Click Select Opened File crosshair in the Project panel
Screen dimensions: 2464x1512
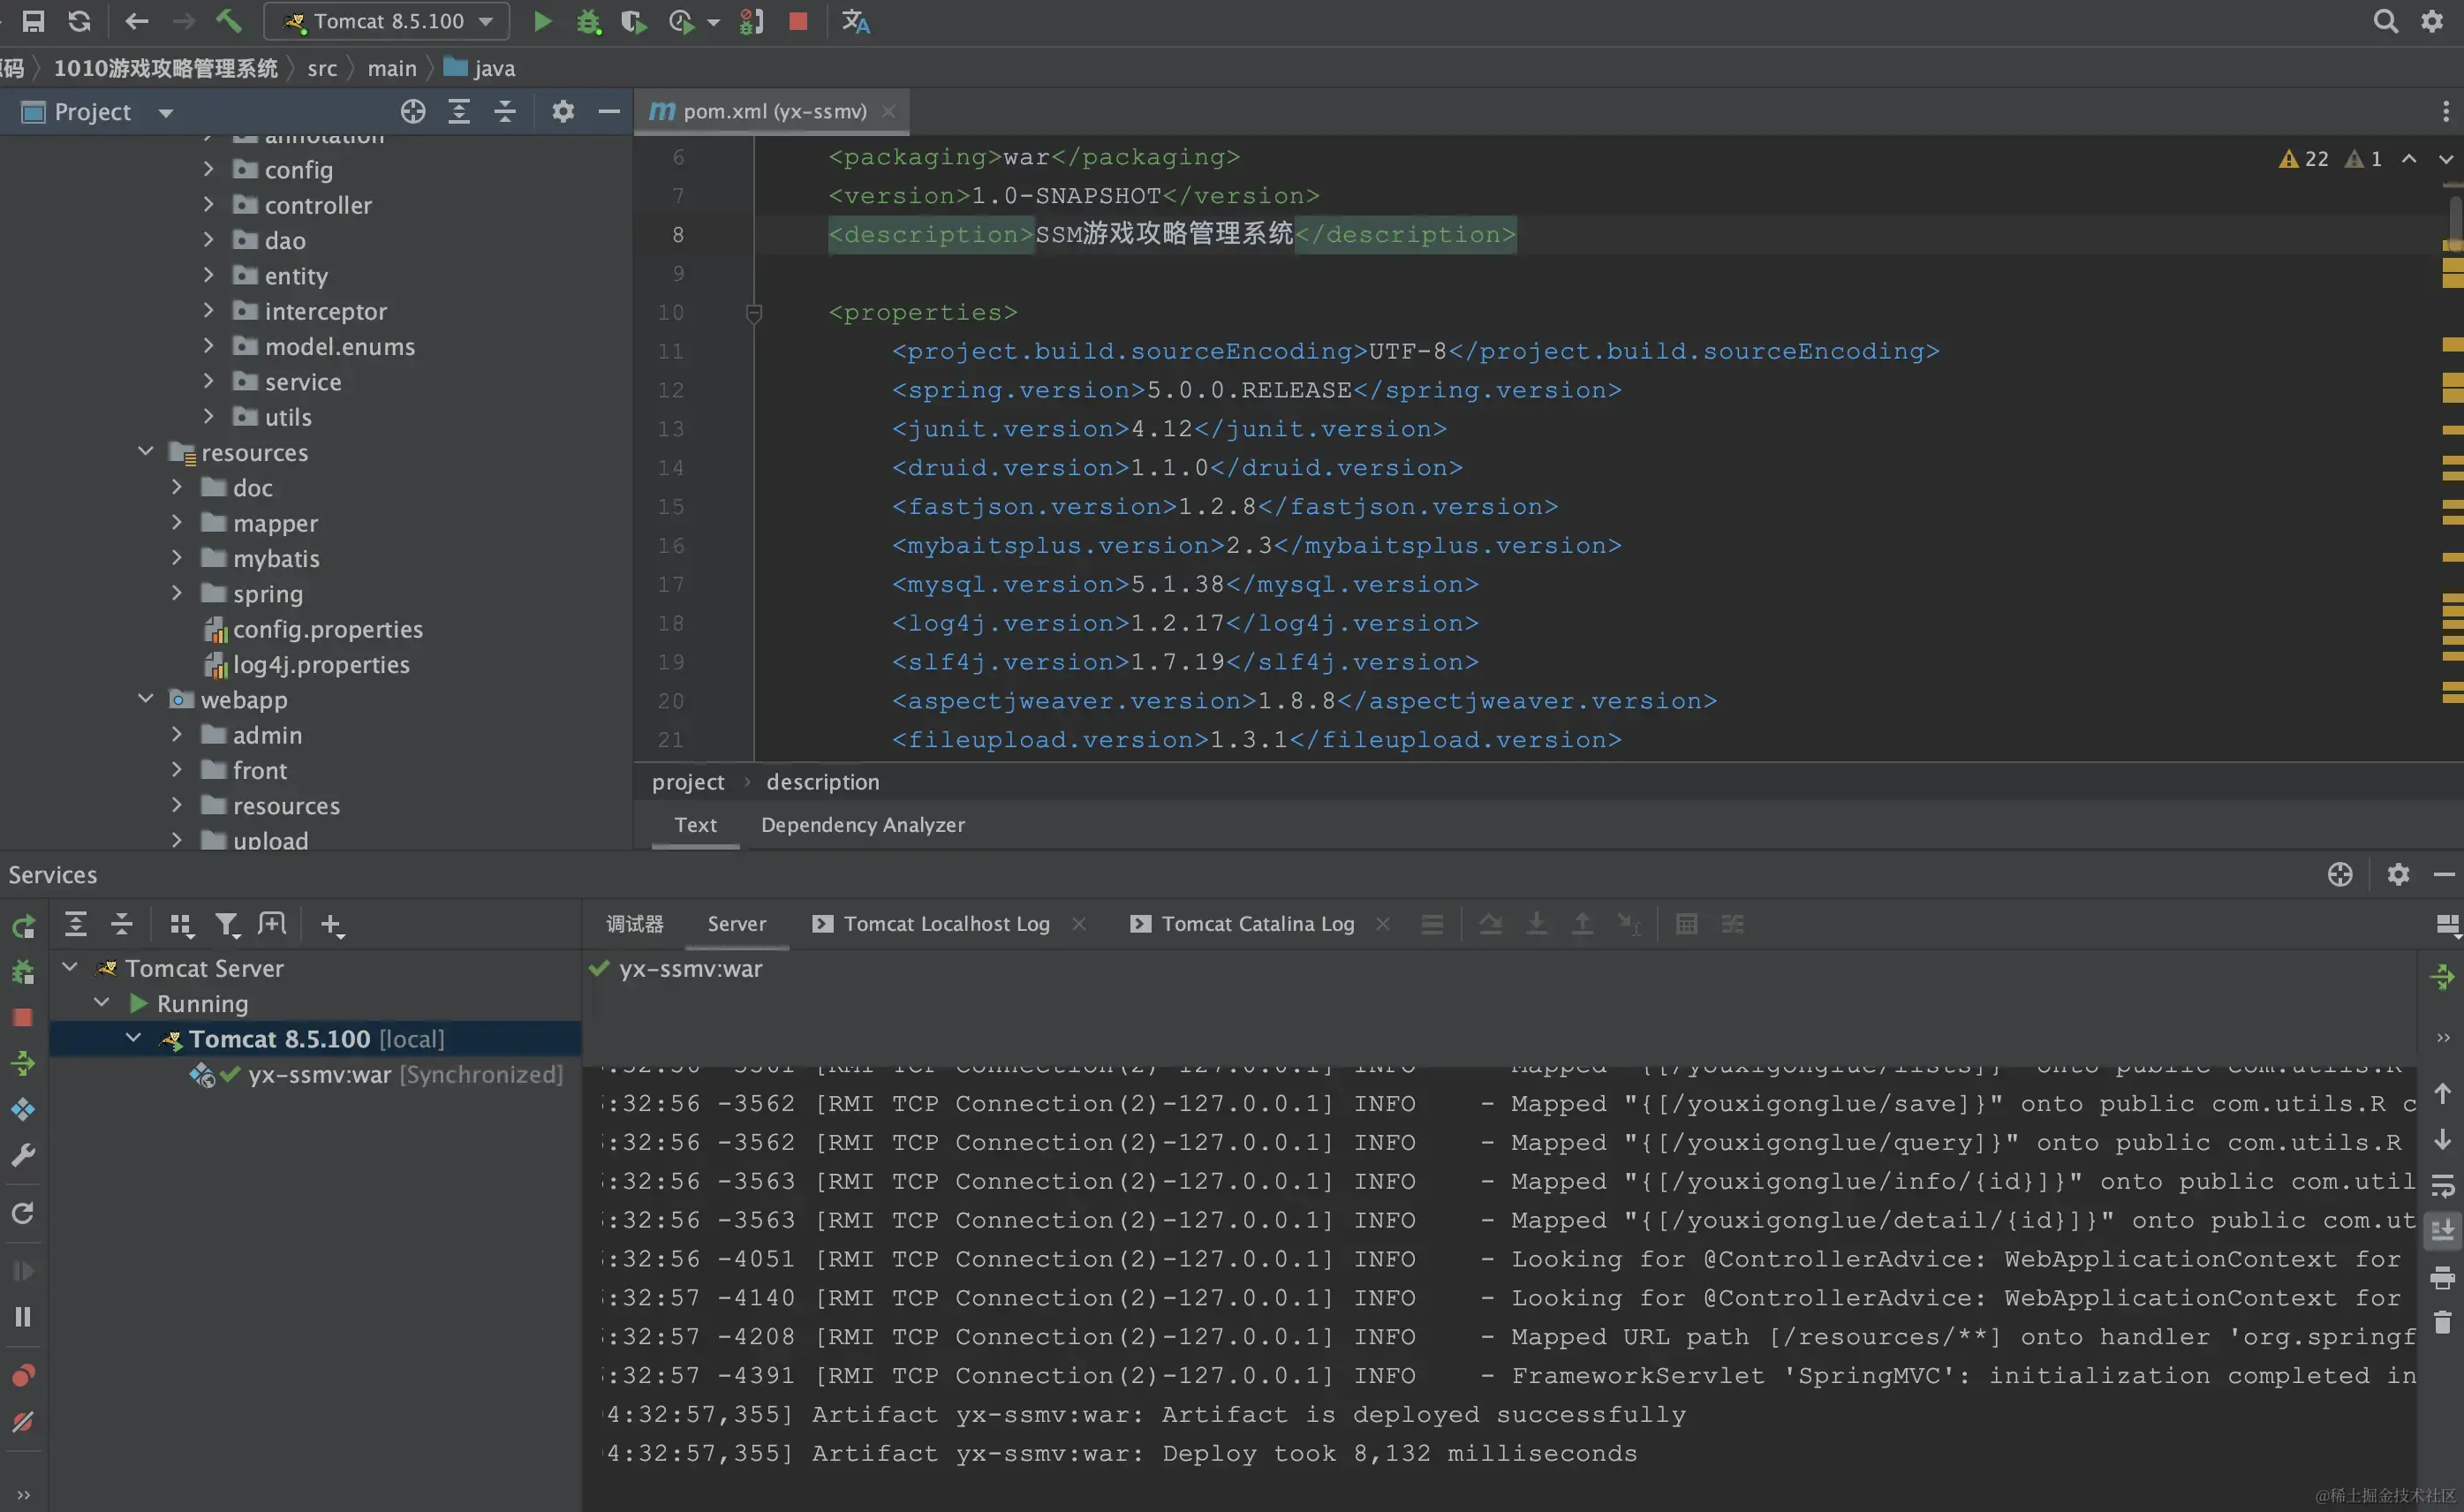pyautogui.click(x=413, y=112)
